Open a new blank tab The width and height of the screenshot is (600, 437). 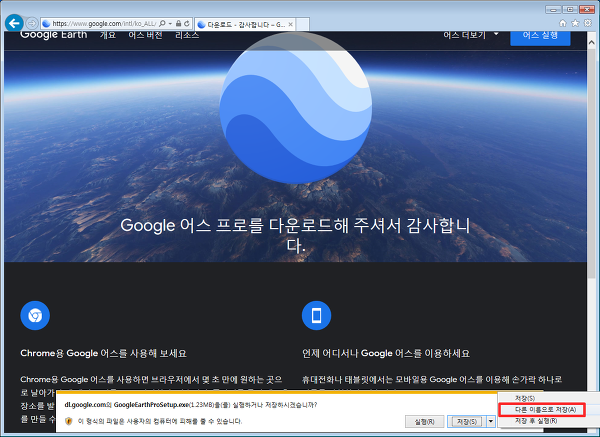click(x=302, y=24)
